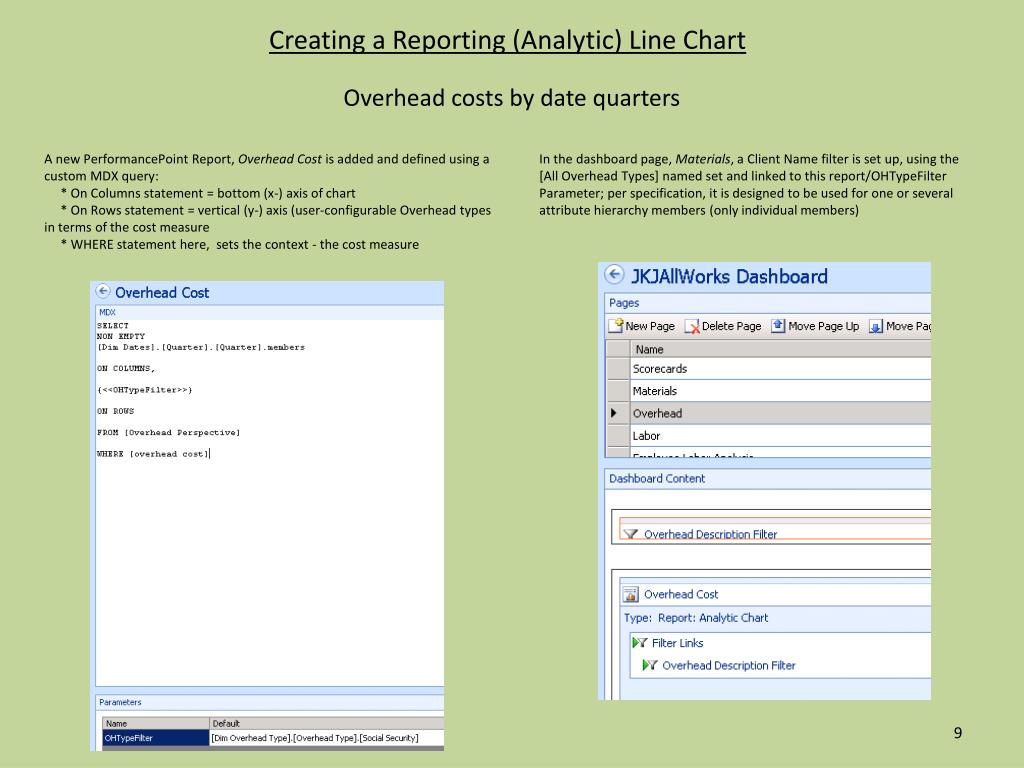Click icon next to linked Overhead Description Filter
The width and height of the screenshot is (1024, 768).
click(650, 665)
